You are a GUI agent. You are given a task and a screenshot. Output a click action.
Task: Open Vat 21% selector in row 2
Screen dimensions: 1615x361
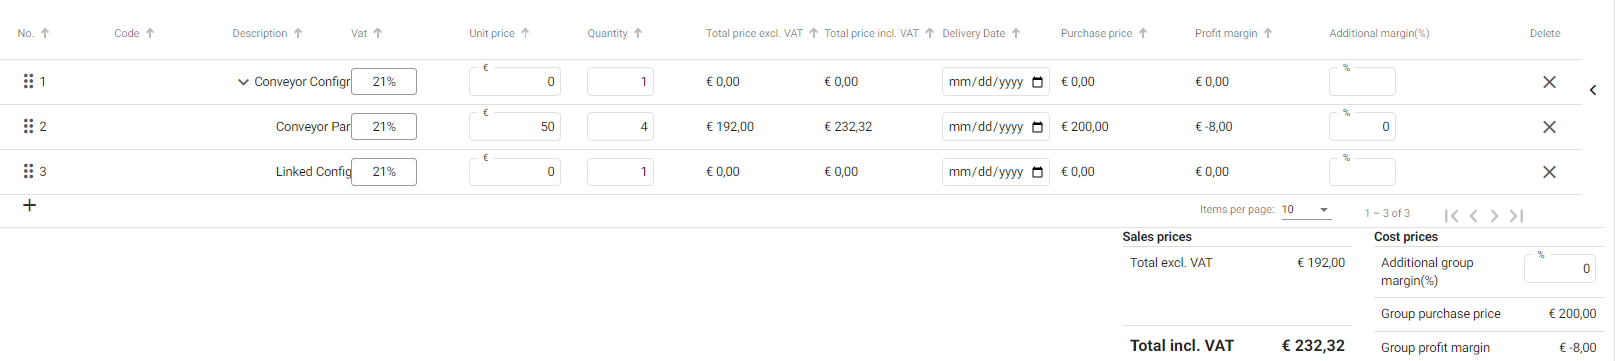click(x=384, y=127)
